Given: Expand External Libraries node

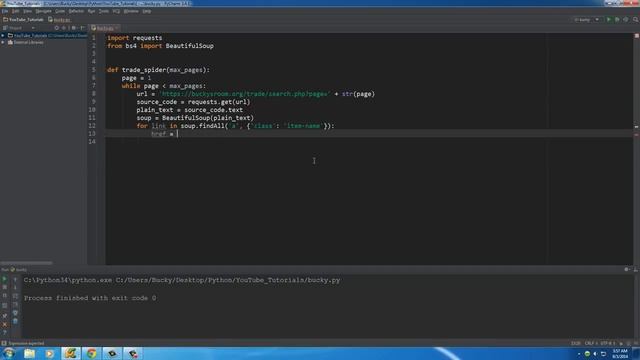Looking at the screenshot, I should [x=3, y=42].
